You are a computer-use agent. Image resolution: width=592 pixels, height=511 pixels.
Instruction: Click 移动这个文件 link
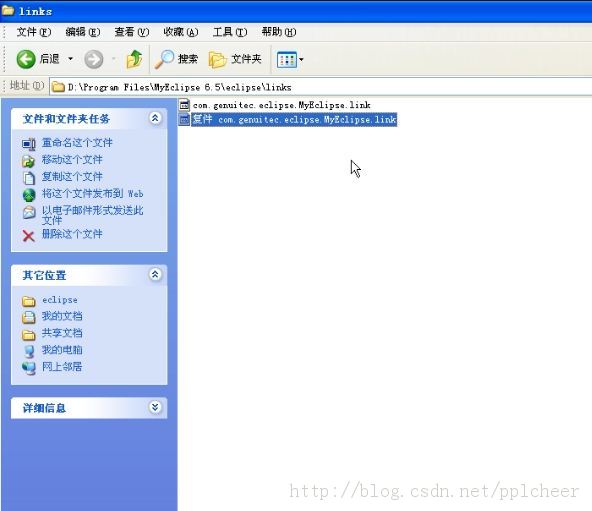point(72,160)
